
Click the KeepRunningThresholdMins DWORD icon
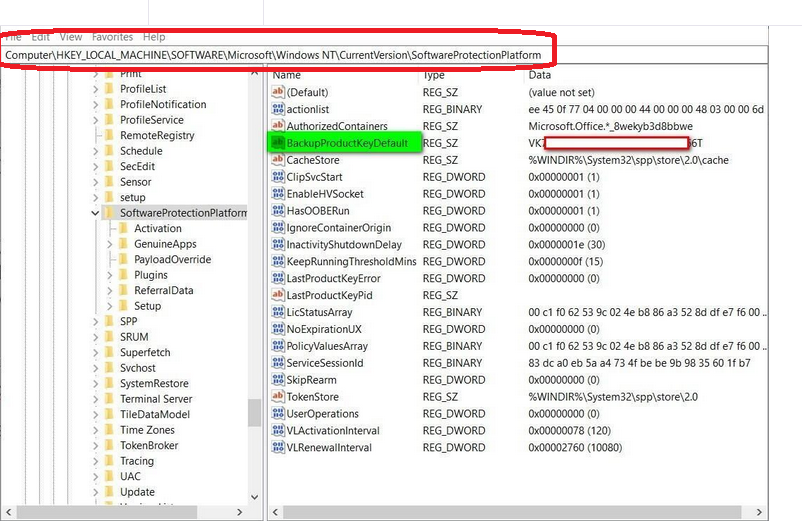coord(278,261)
